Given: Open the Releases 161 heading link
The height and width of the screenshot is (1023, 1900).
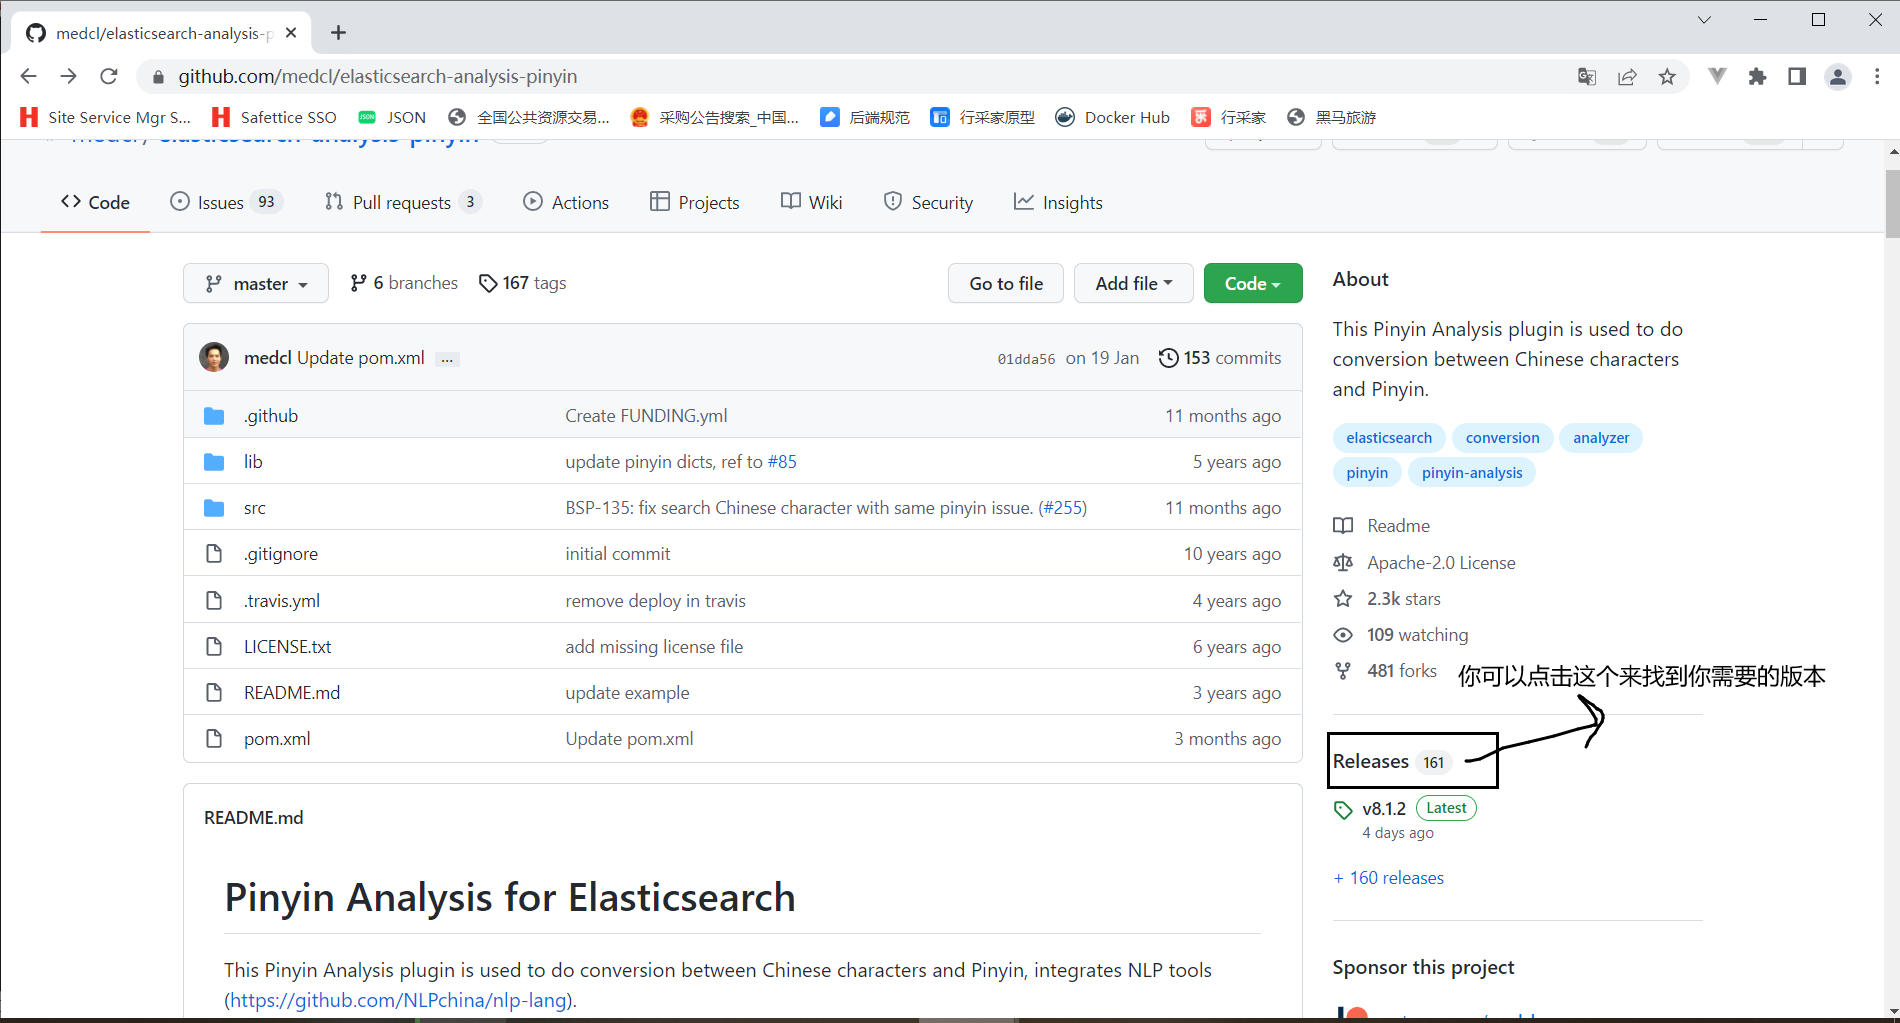Looking at the screenshot, I should click(1392, 762).
